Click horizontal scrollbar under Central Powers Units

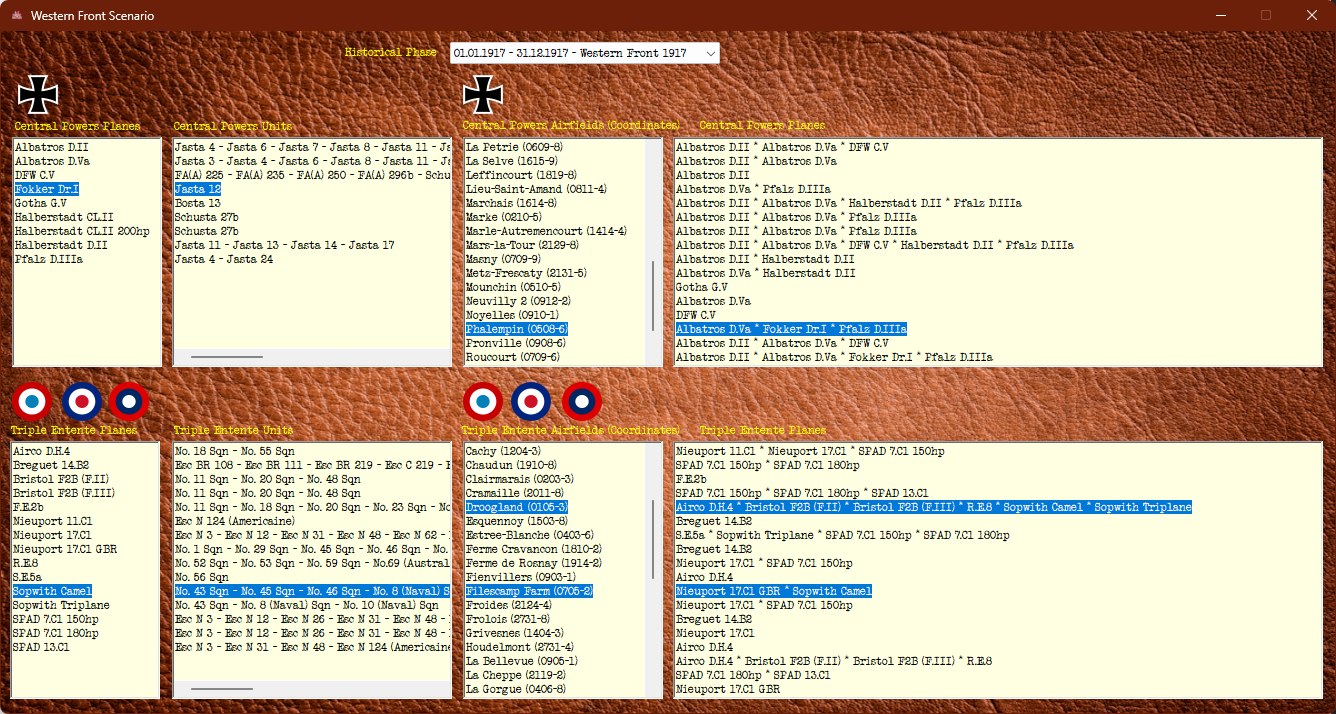[227, 356]
